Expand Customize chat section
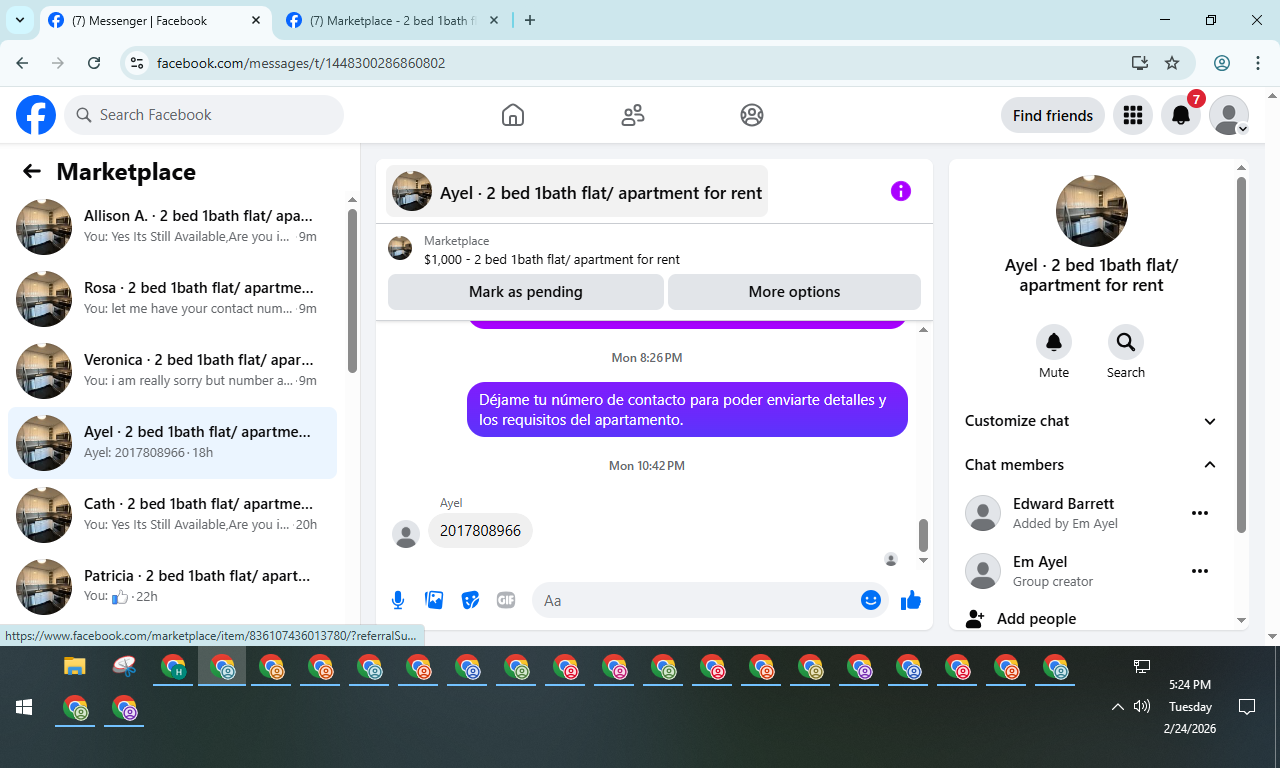This screenshot has width=1280, height=768. (1092, 421)
